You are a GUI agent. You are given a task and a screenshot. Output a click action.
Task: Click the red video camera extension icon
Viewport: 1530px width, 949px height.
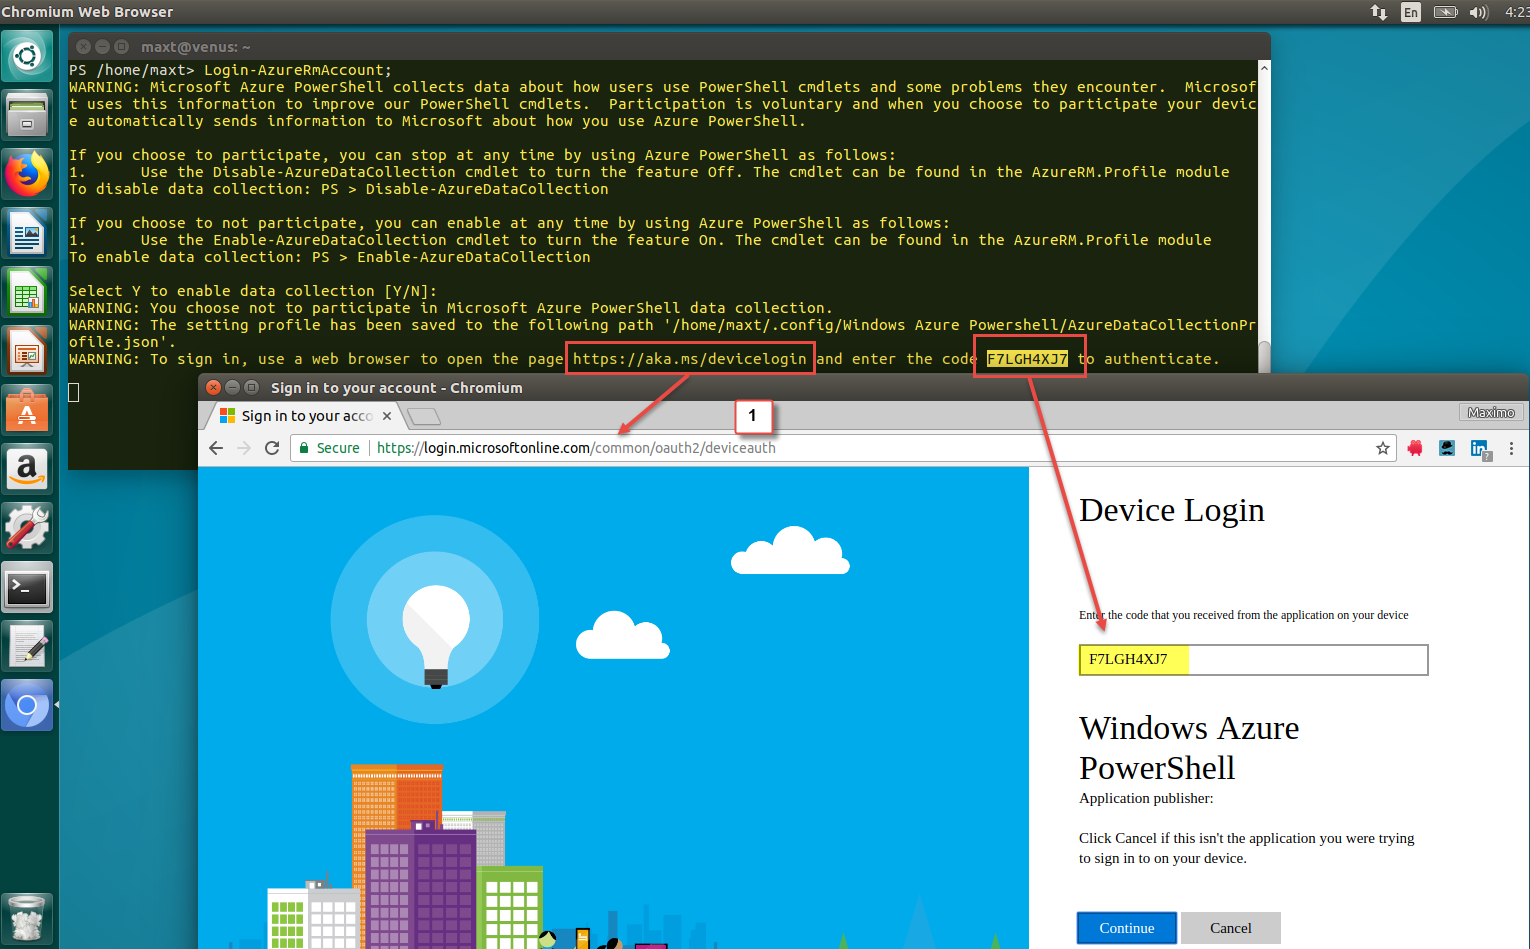pyautogui.click(x=1415, y=448)
